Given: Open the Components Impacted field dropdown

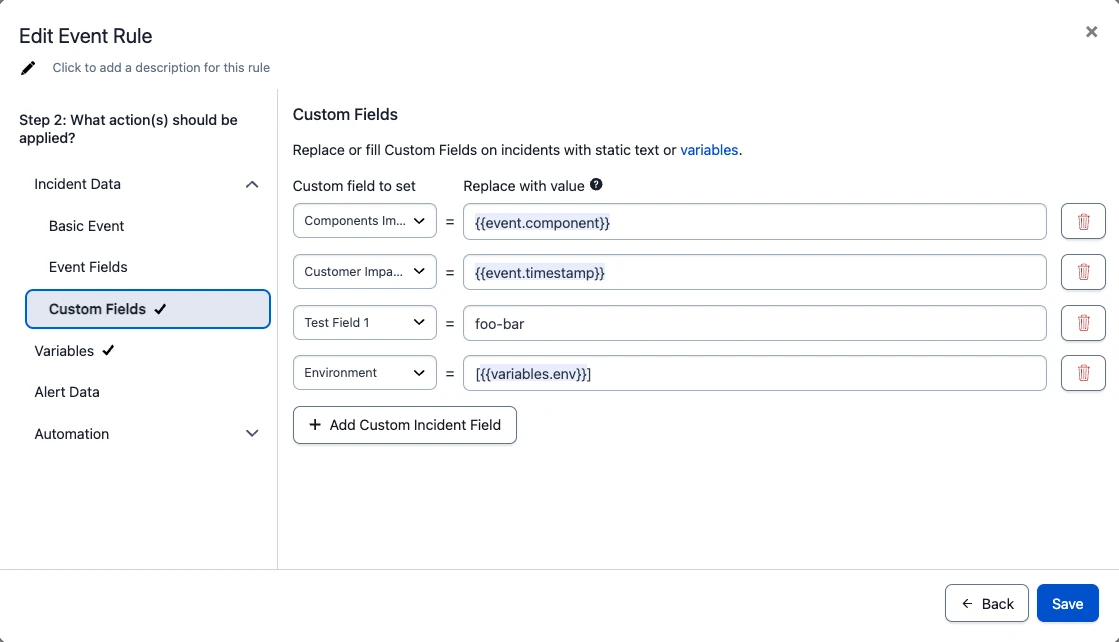Looking at the screenshot, I should pos(364,221).
